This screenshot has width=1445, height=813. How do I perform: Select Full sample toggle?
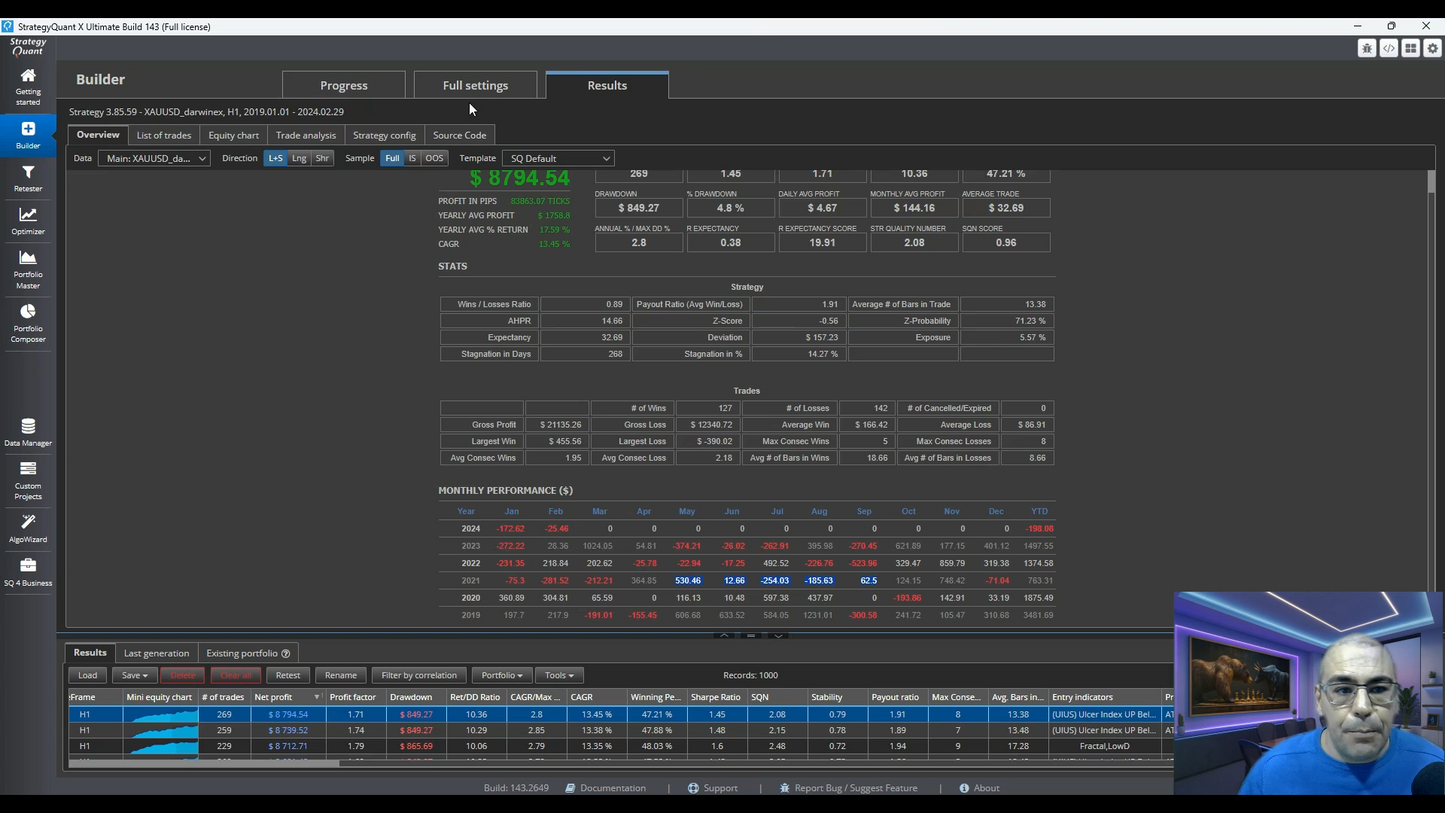pos(392,158)
